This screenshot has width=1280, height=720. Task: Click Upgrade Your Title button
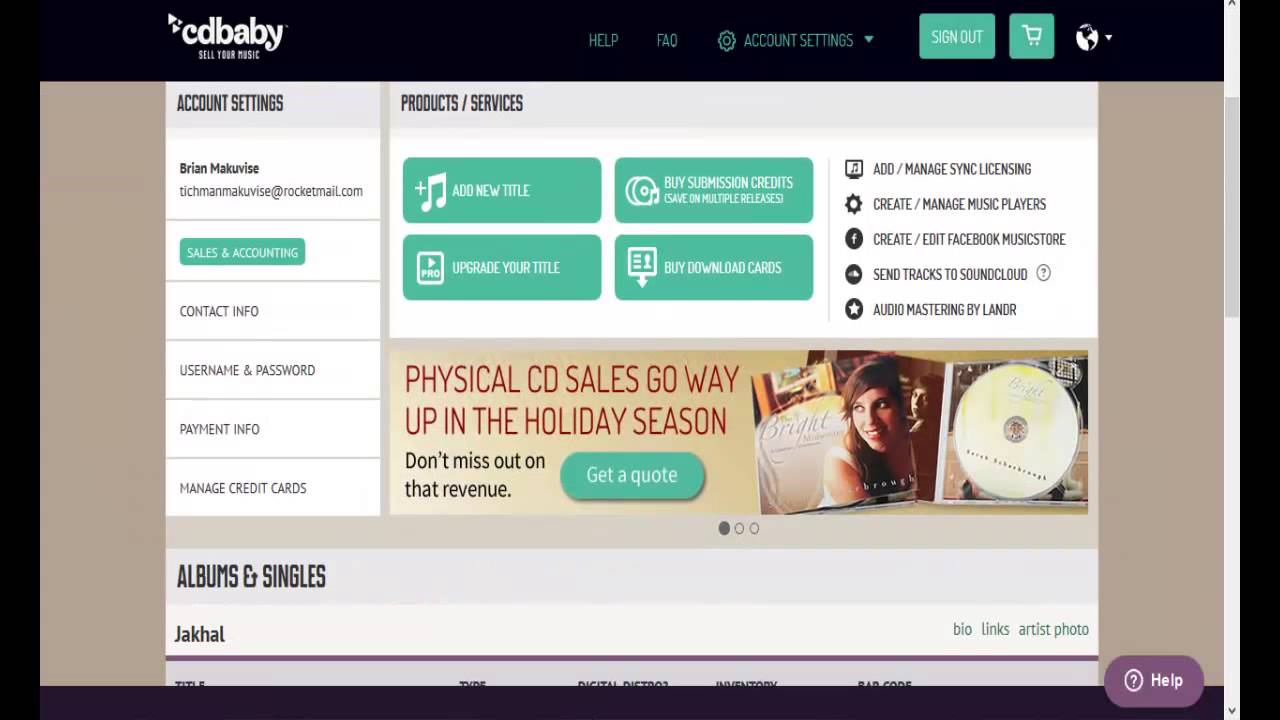pyautogui.click(x=502, y=267)
